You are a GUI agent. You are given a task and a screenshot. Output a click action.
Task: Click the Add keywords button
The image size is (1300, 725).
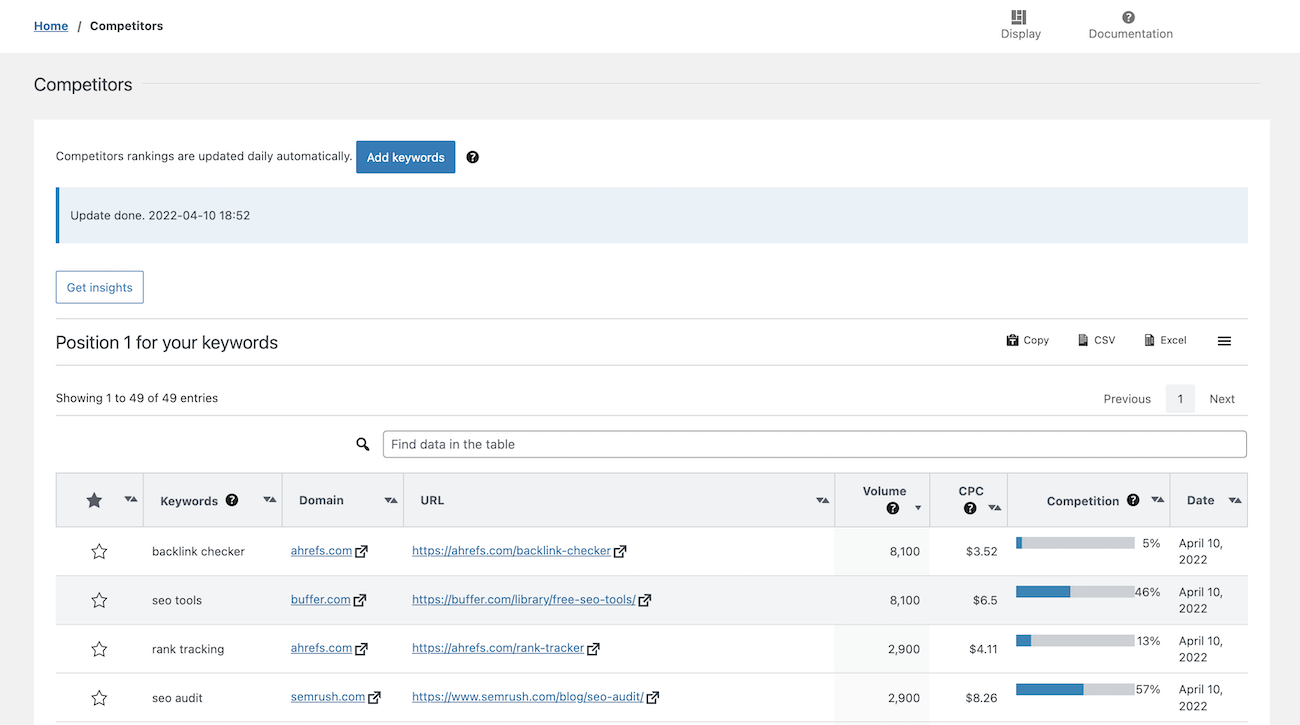click(405, 157)
